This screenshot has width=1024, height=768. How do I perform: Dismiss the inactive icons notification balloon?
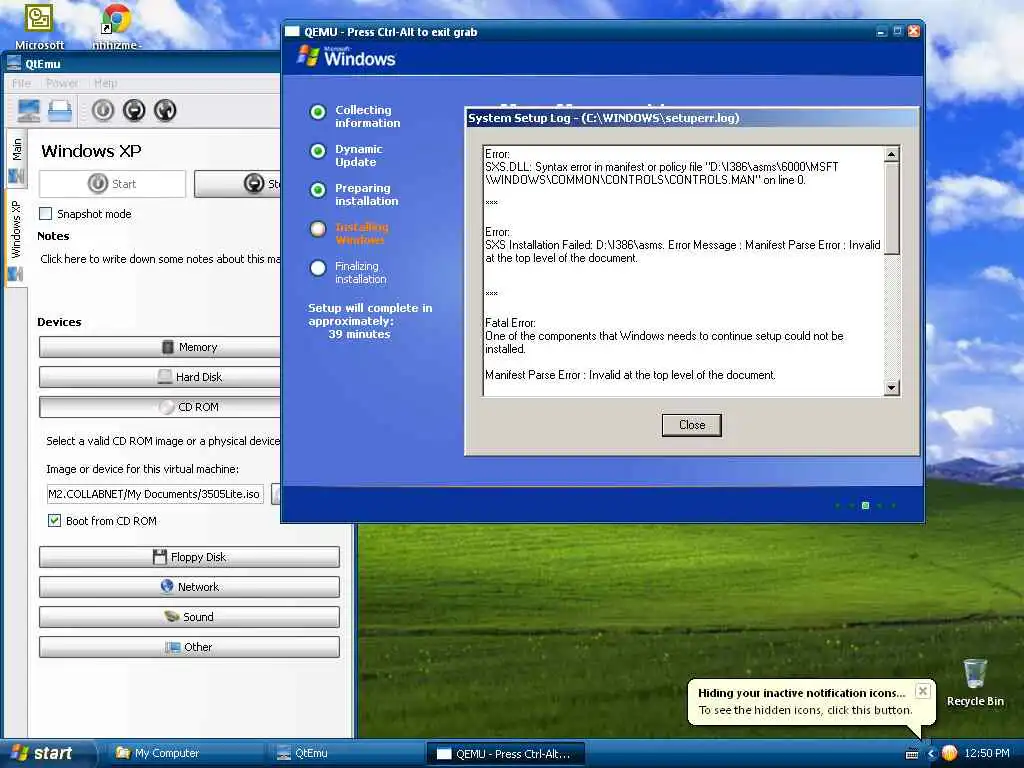pyautogui.click(x=922, y=691)
